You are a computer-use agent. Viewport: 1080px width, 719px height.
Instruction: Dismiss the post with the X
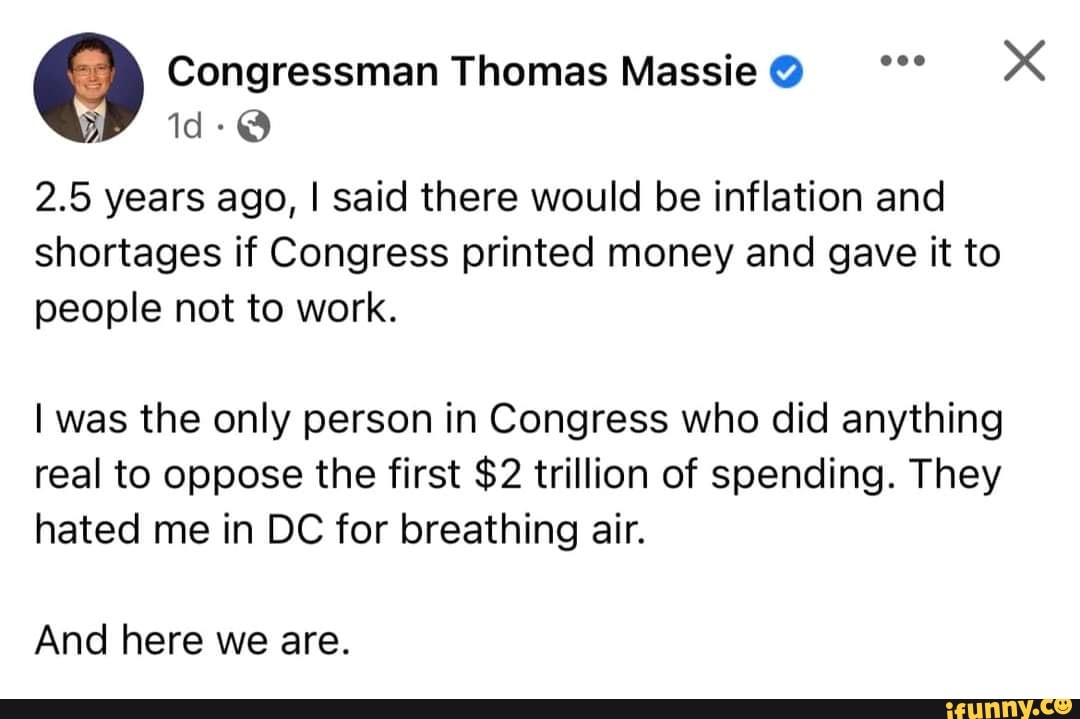tap(1024, 60)
